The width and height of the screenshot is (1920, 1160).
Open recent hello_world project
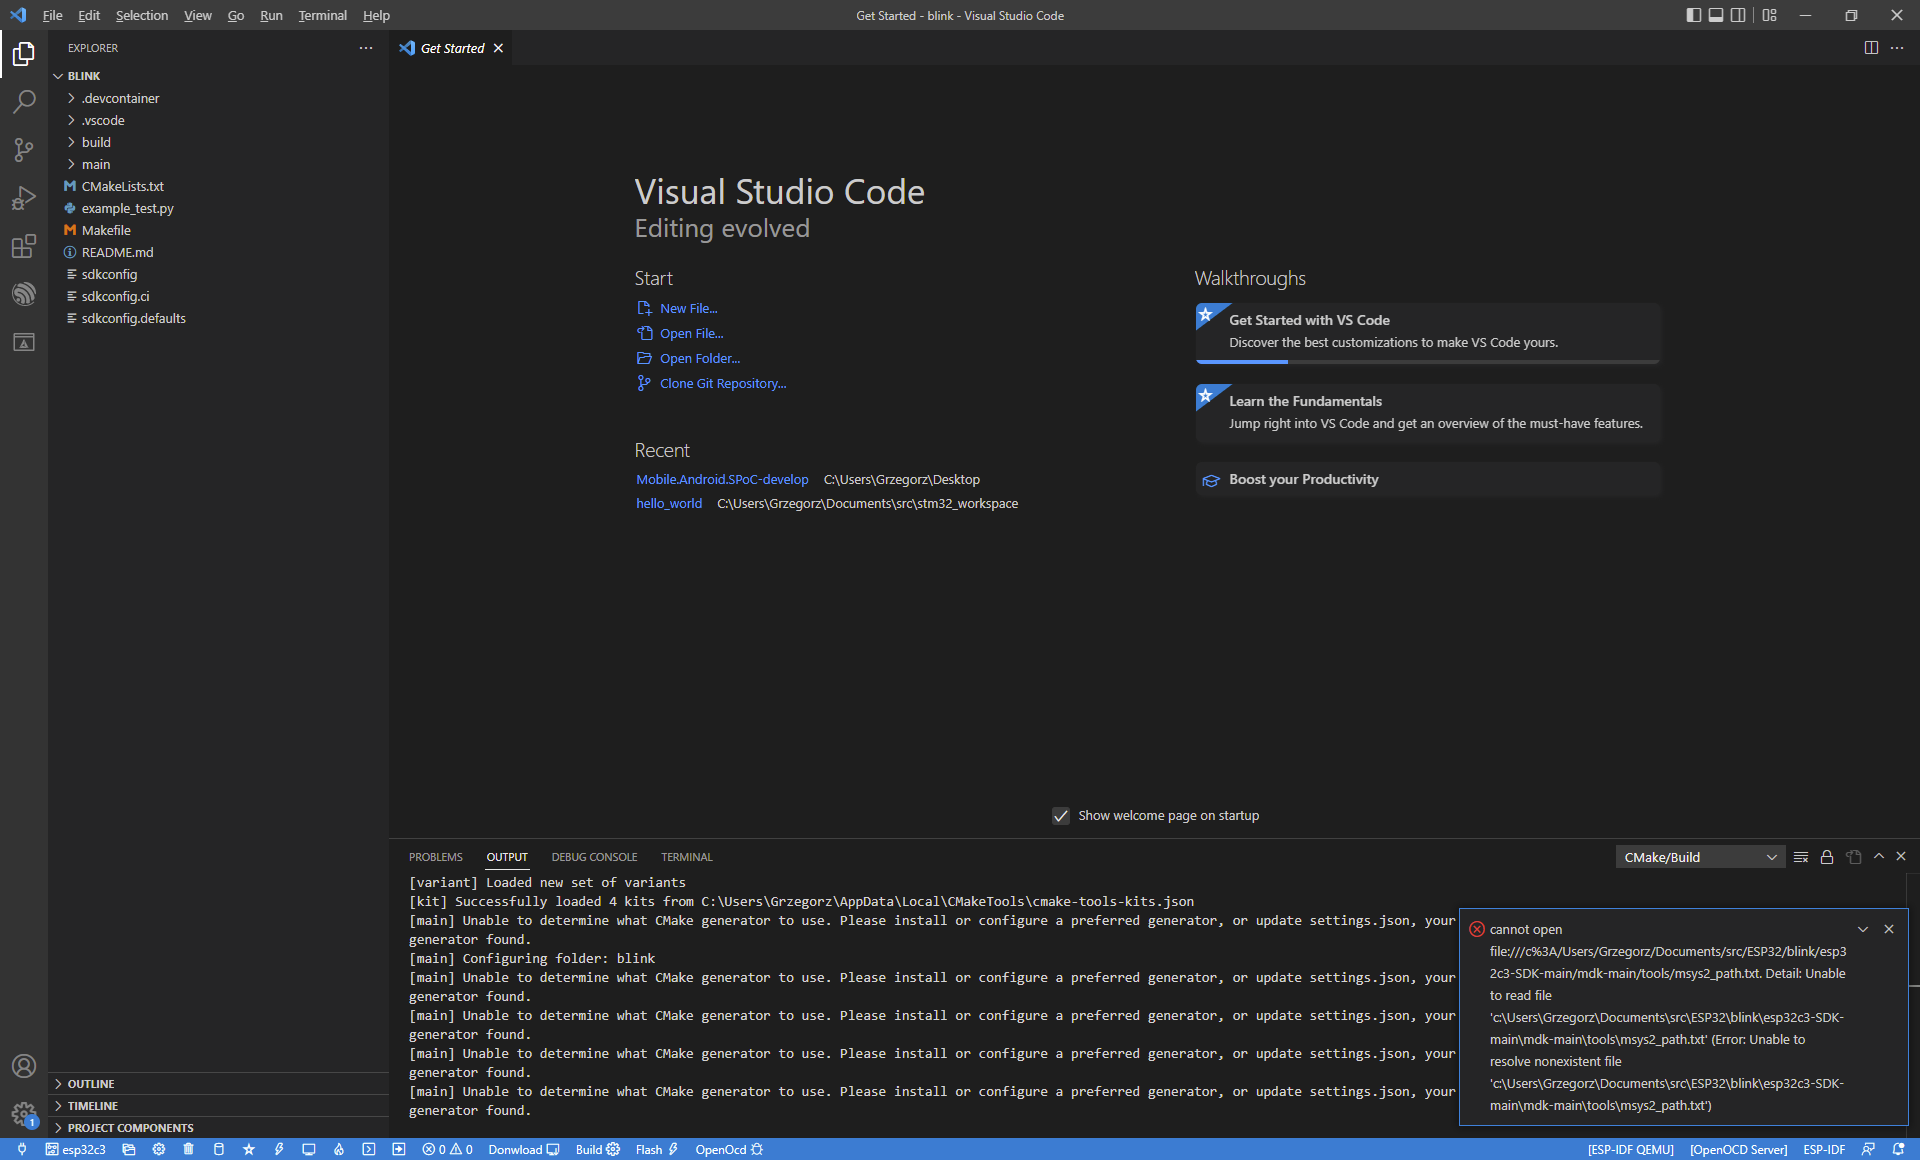pyautogui.click(x=669, y=503)
